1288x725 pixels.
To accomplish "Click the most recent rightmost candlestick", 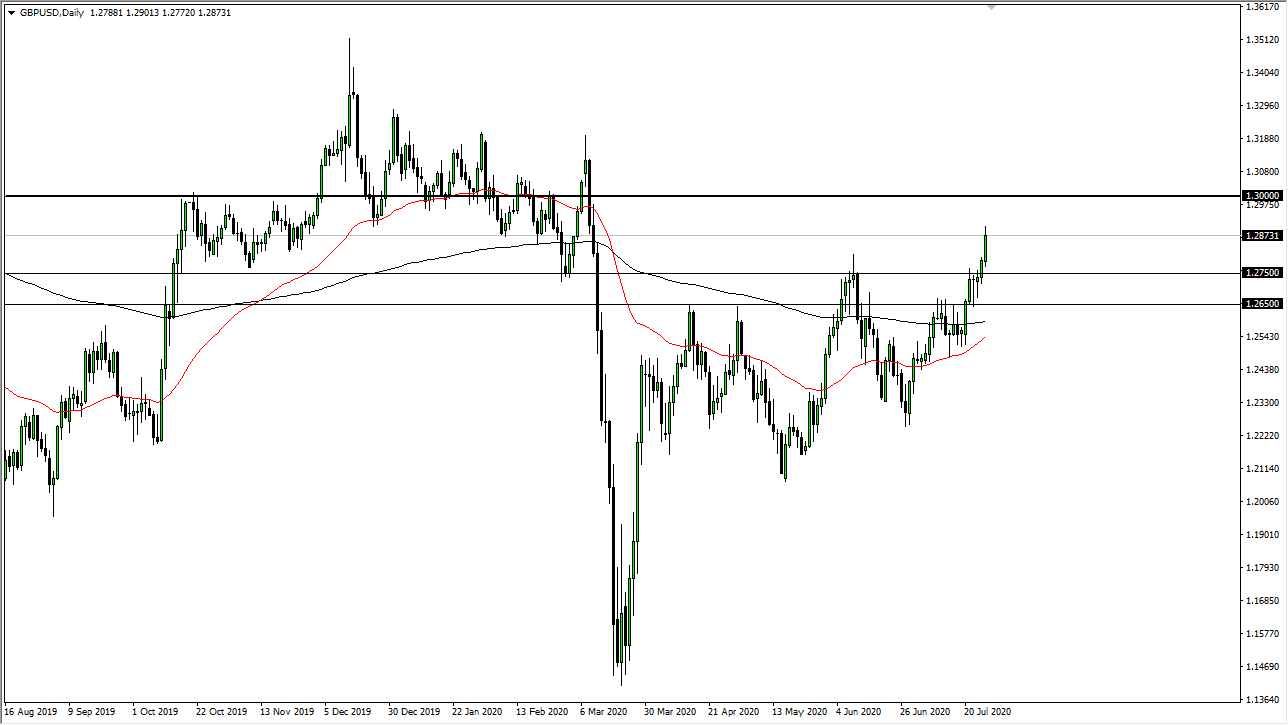I will [984, 250].
